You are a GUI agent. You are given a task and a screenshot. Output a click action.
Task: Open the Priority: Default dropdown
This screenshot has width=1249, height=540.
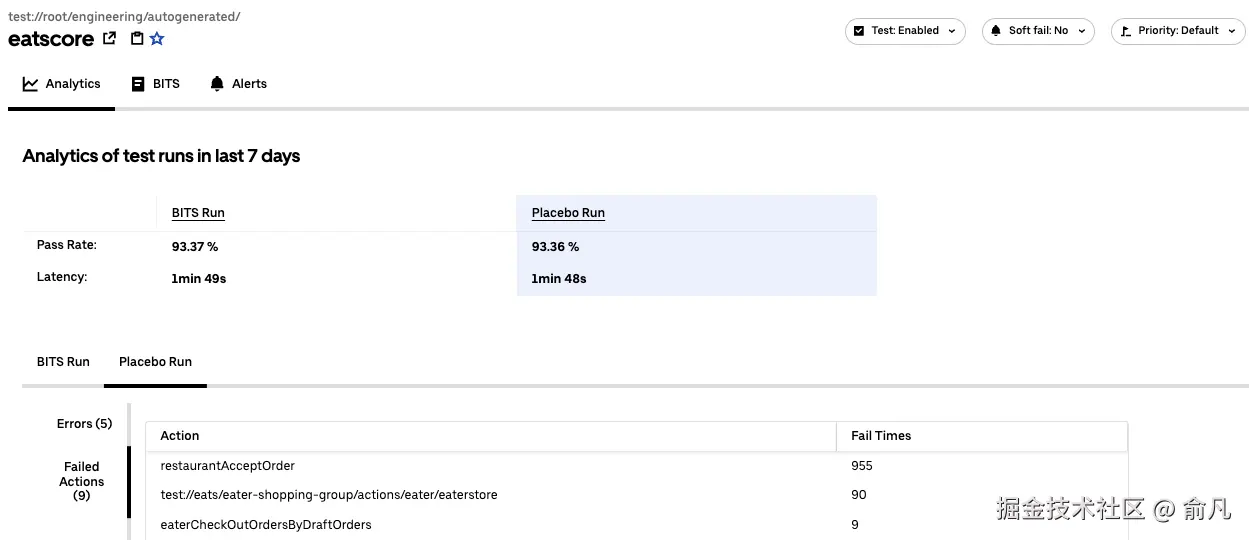pyautogui.click(x=1231, y=31)
